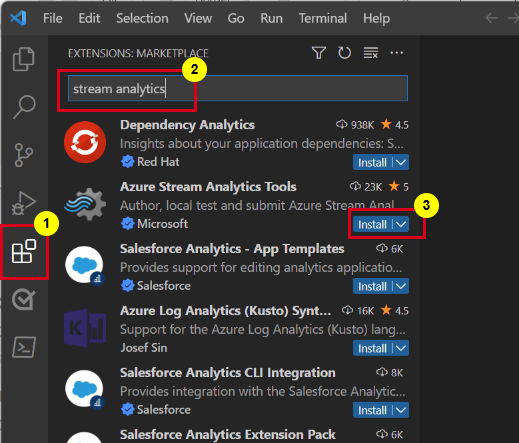Open the Views and More Actions ellipsis
Viewport: 519px width, 443px height.
(x=397, y=53)
